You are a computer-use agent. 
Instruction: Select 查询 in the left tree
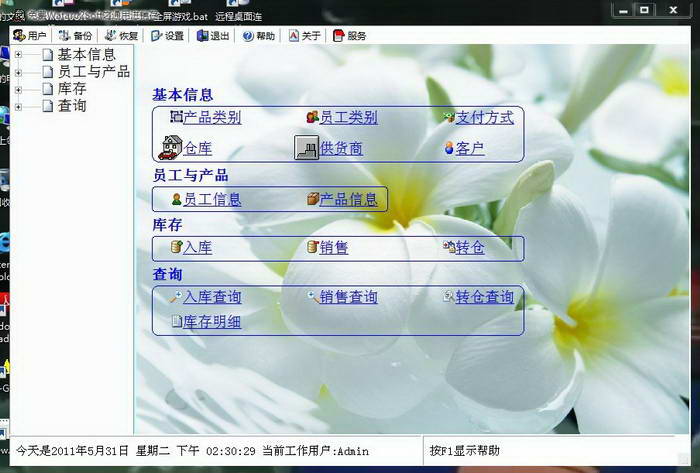coord(72,106)
